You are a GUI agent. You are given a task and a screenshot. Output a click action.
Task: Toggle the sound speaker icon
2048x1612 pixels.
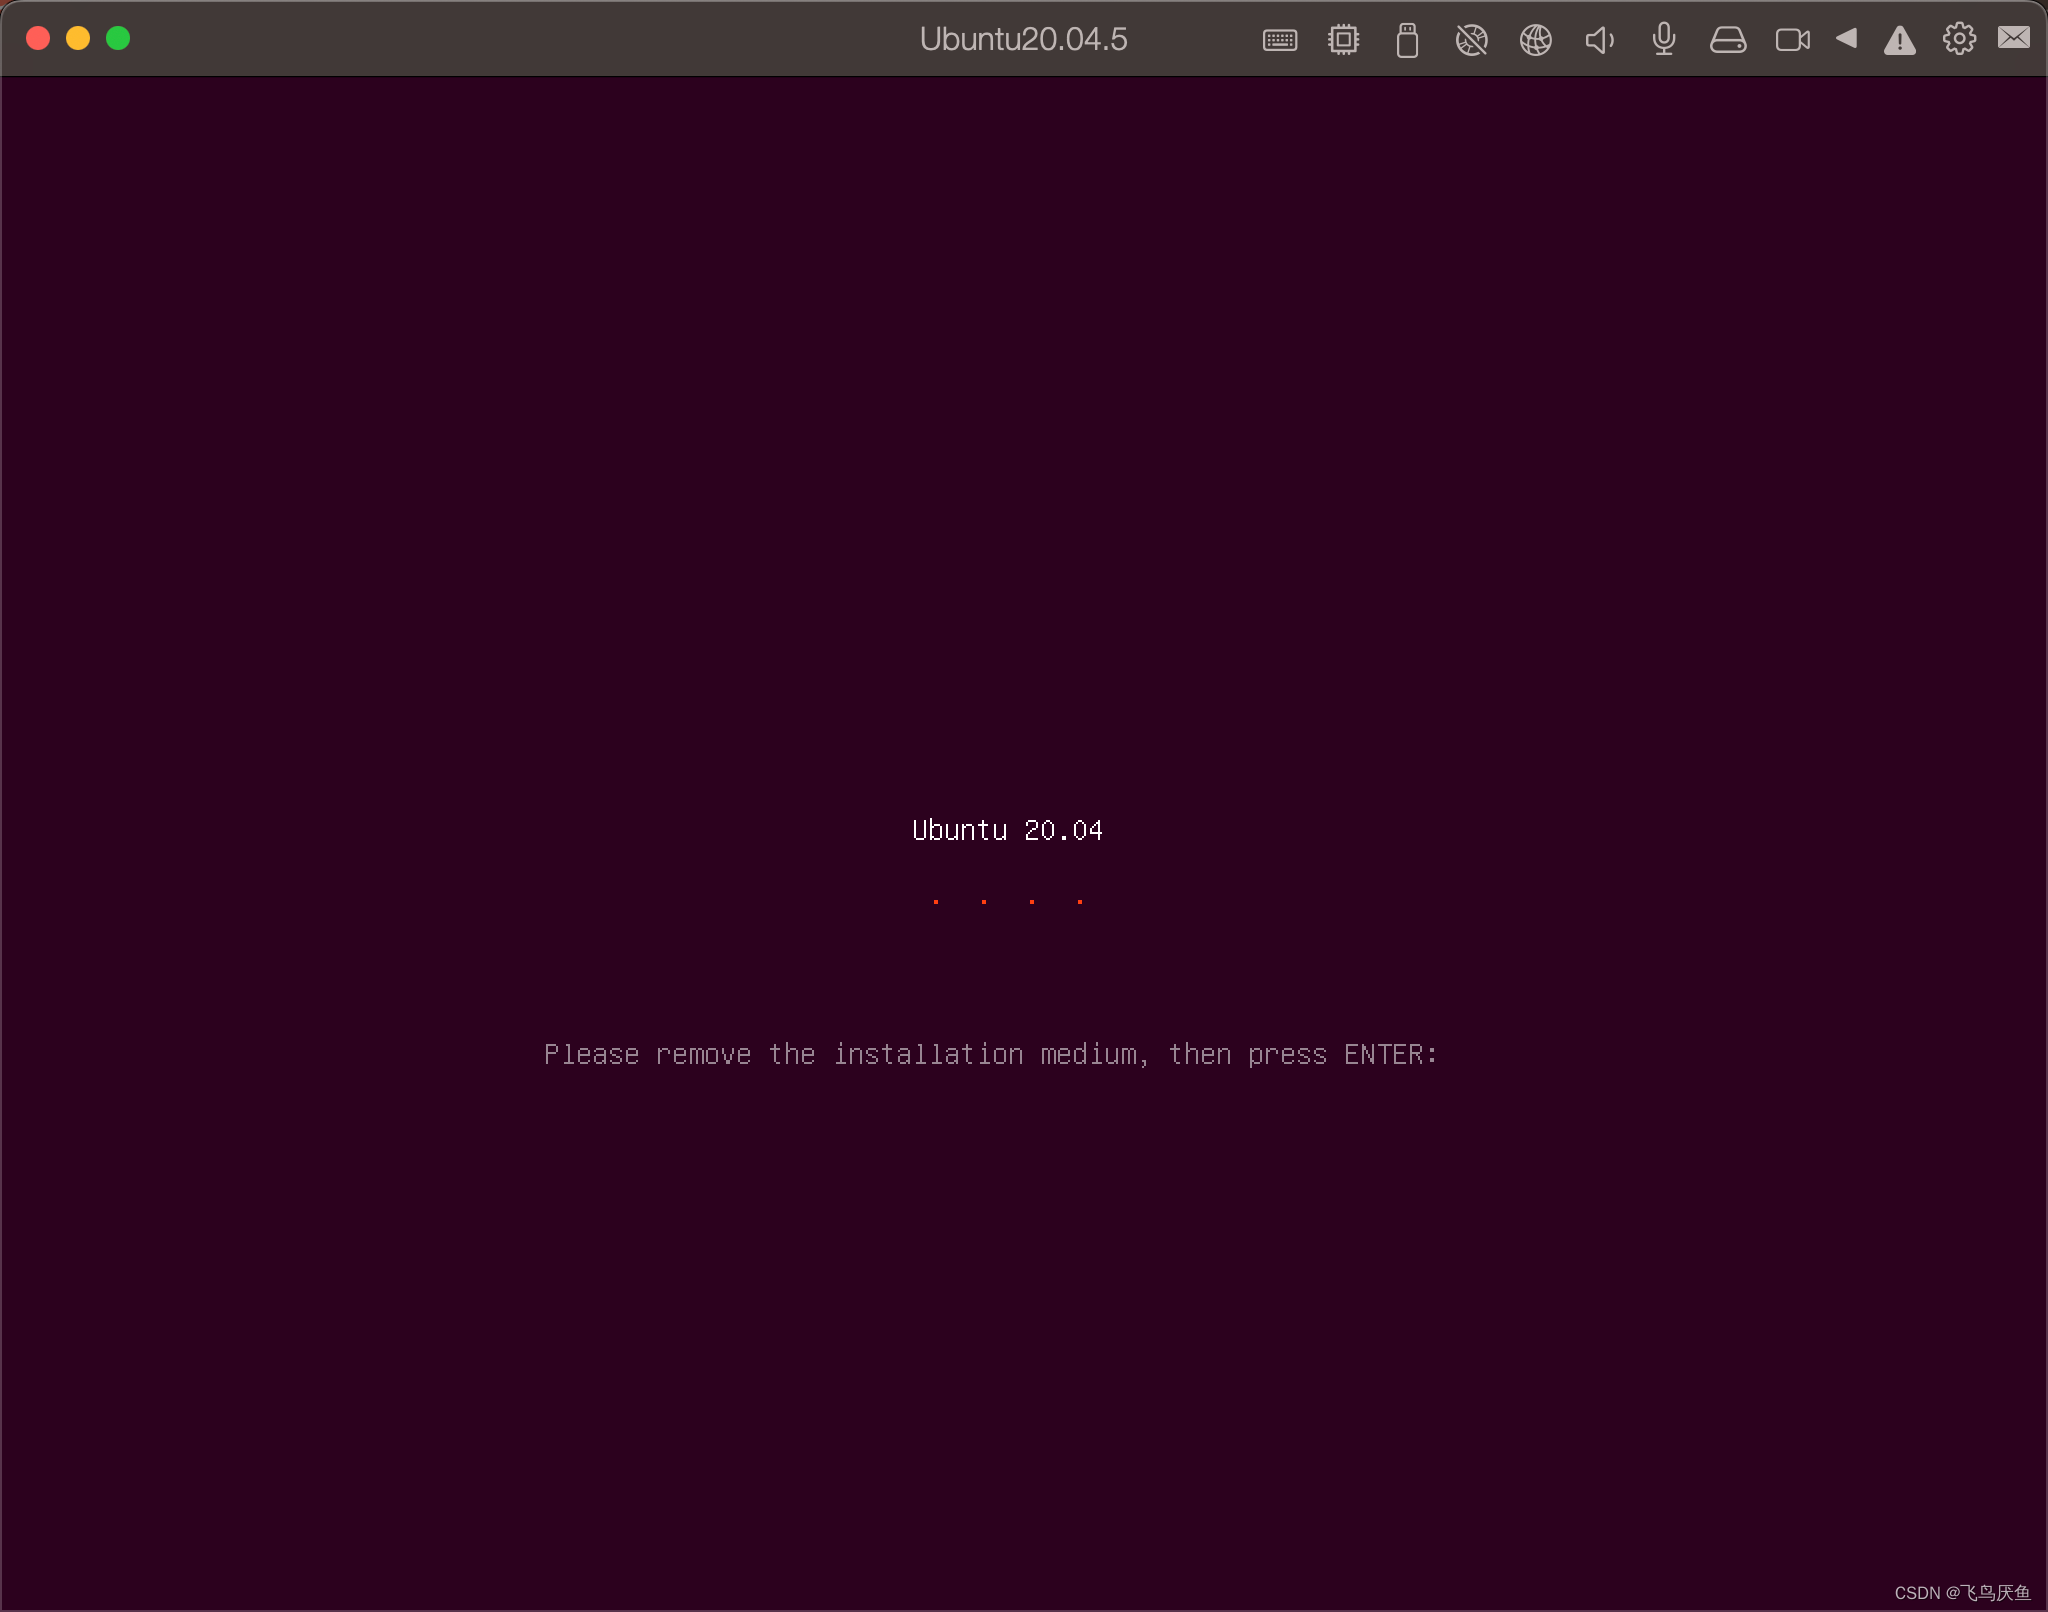tap(1599, 40)
